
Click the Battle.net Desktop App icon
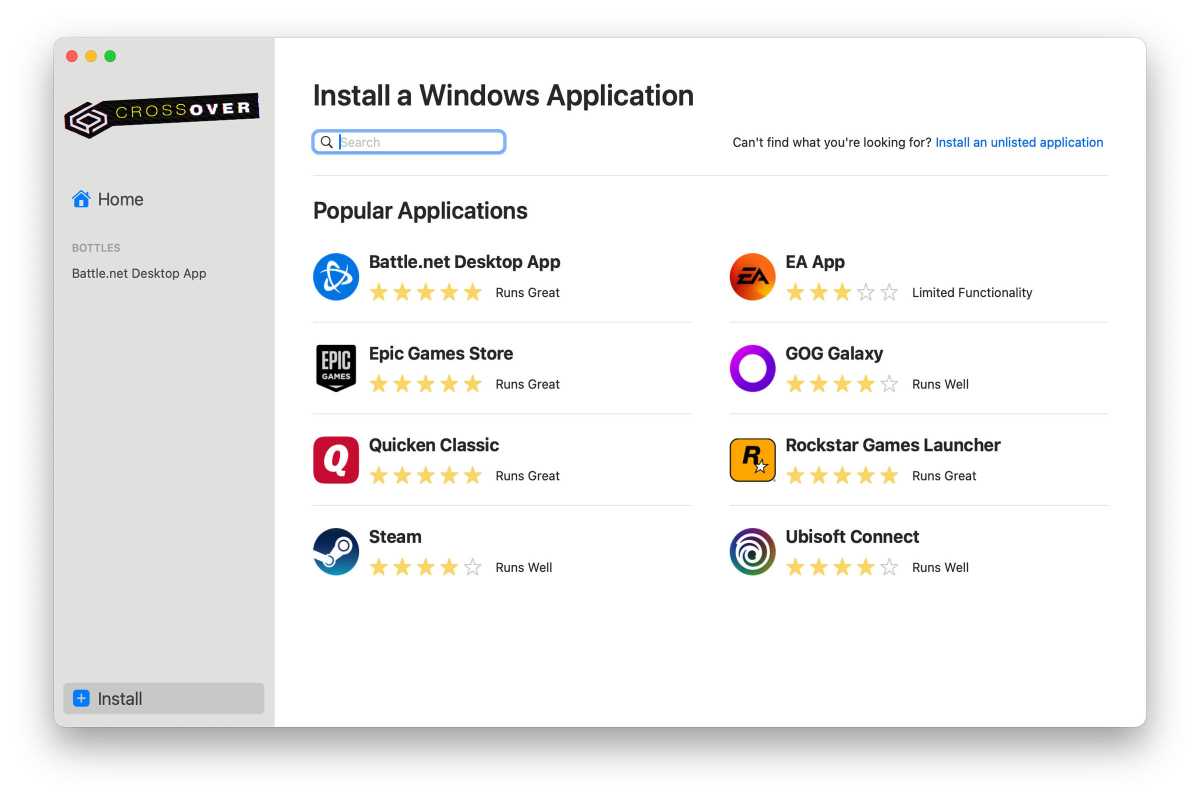[336, 277]
